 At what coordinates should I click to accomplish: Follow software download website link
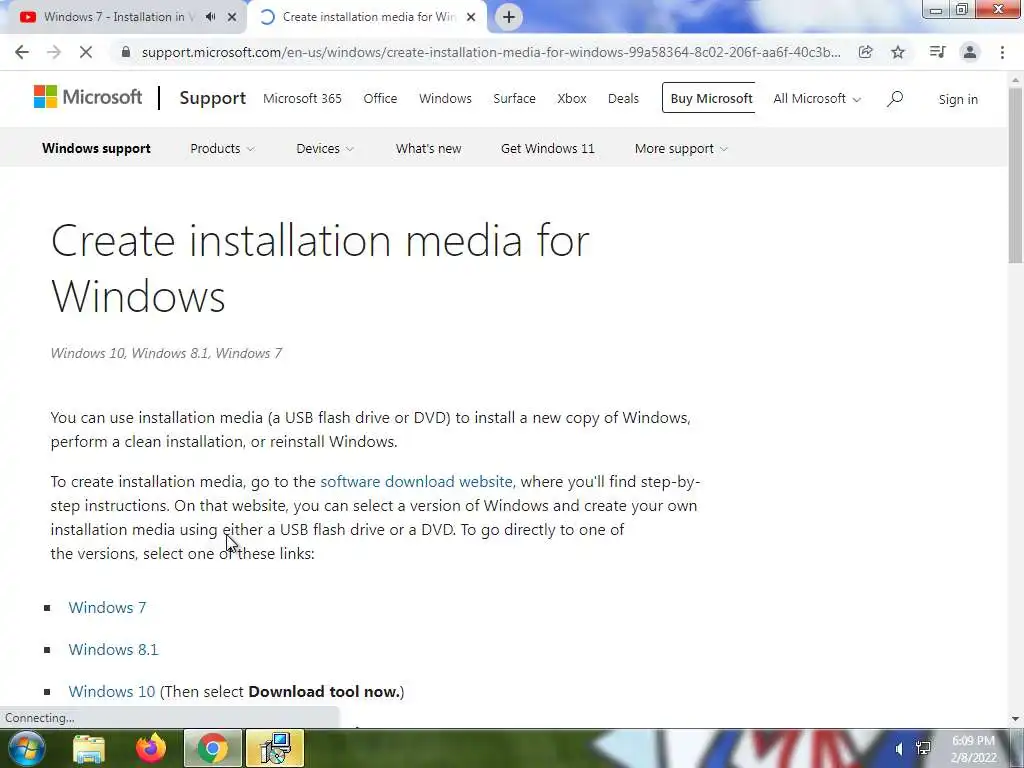pos(418,482)
